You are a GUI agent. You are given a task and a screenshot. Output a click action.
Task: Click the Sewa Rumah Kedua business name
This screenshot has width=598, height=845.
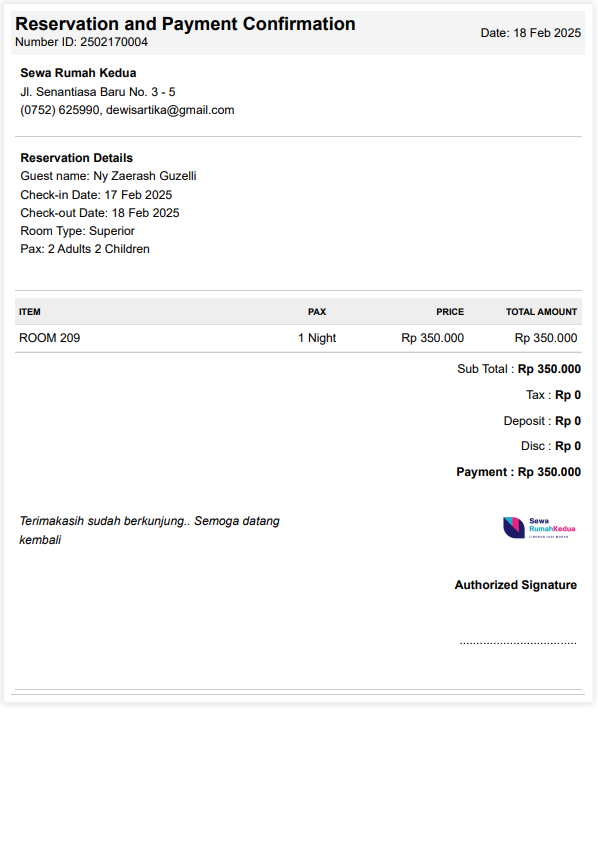tap(78, 73)
